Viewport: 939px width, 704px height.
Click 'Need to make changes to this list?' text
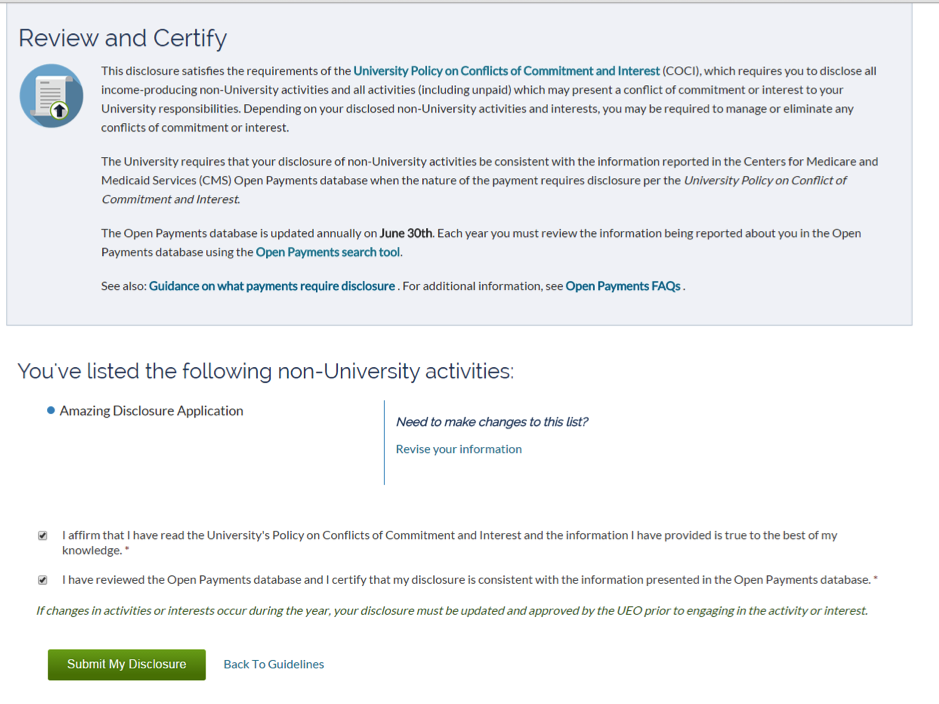(492, 422)
